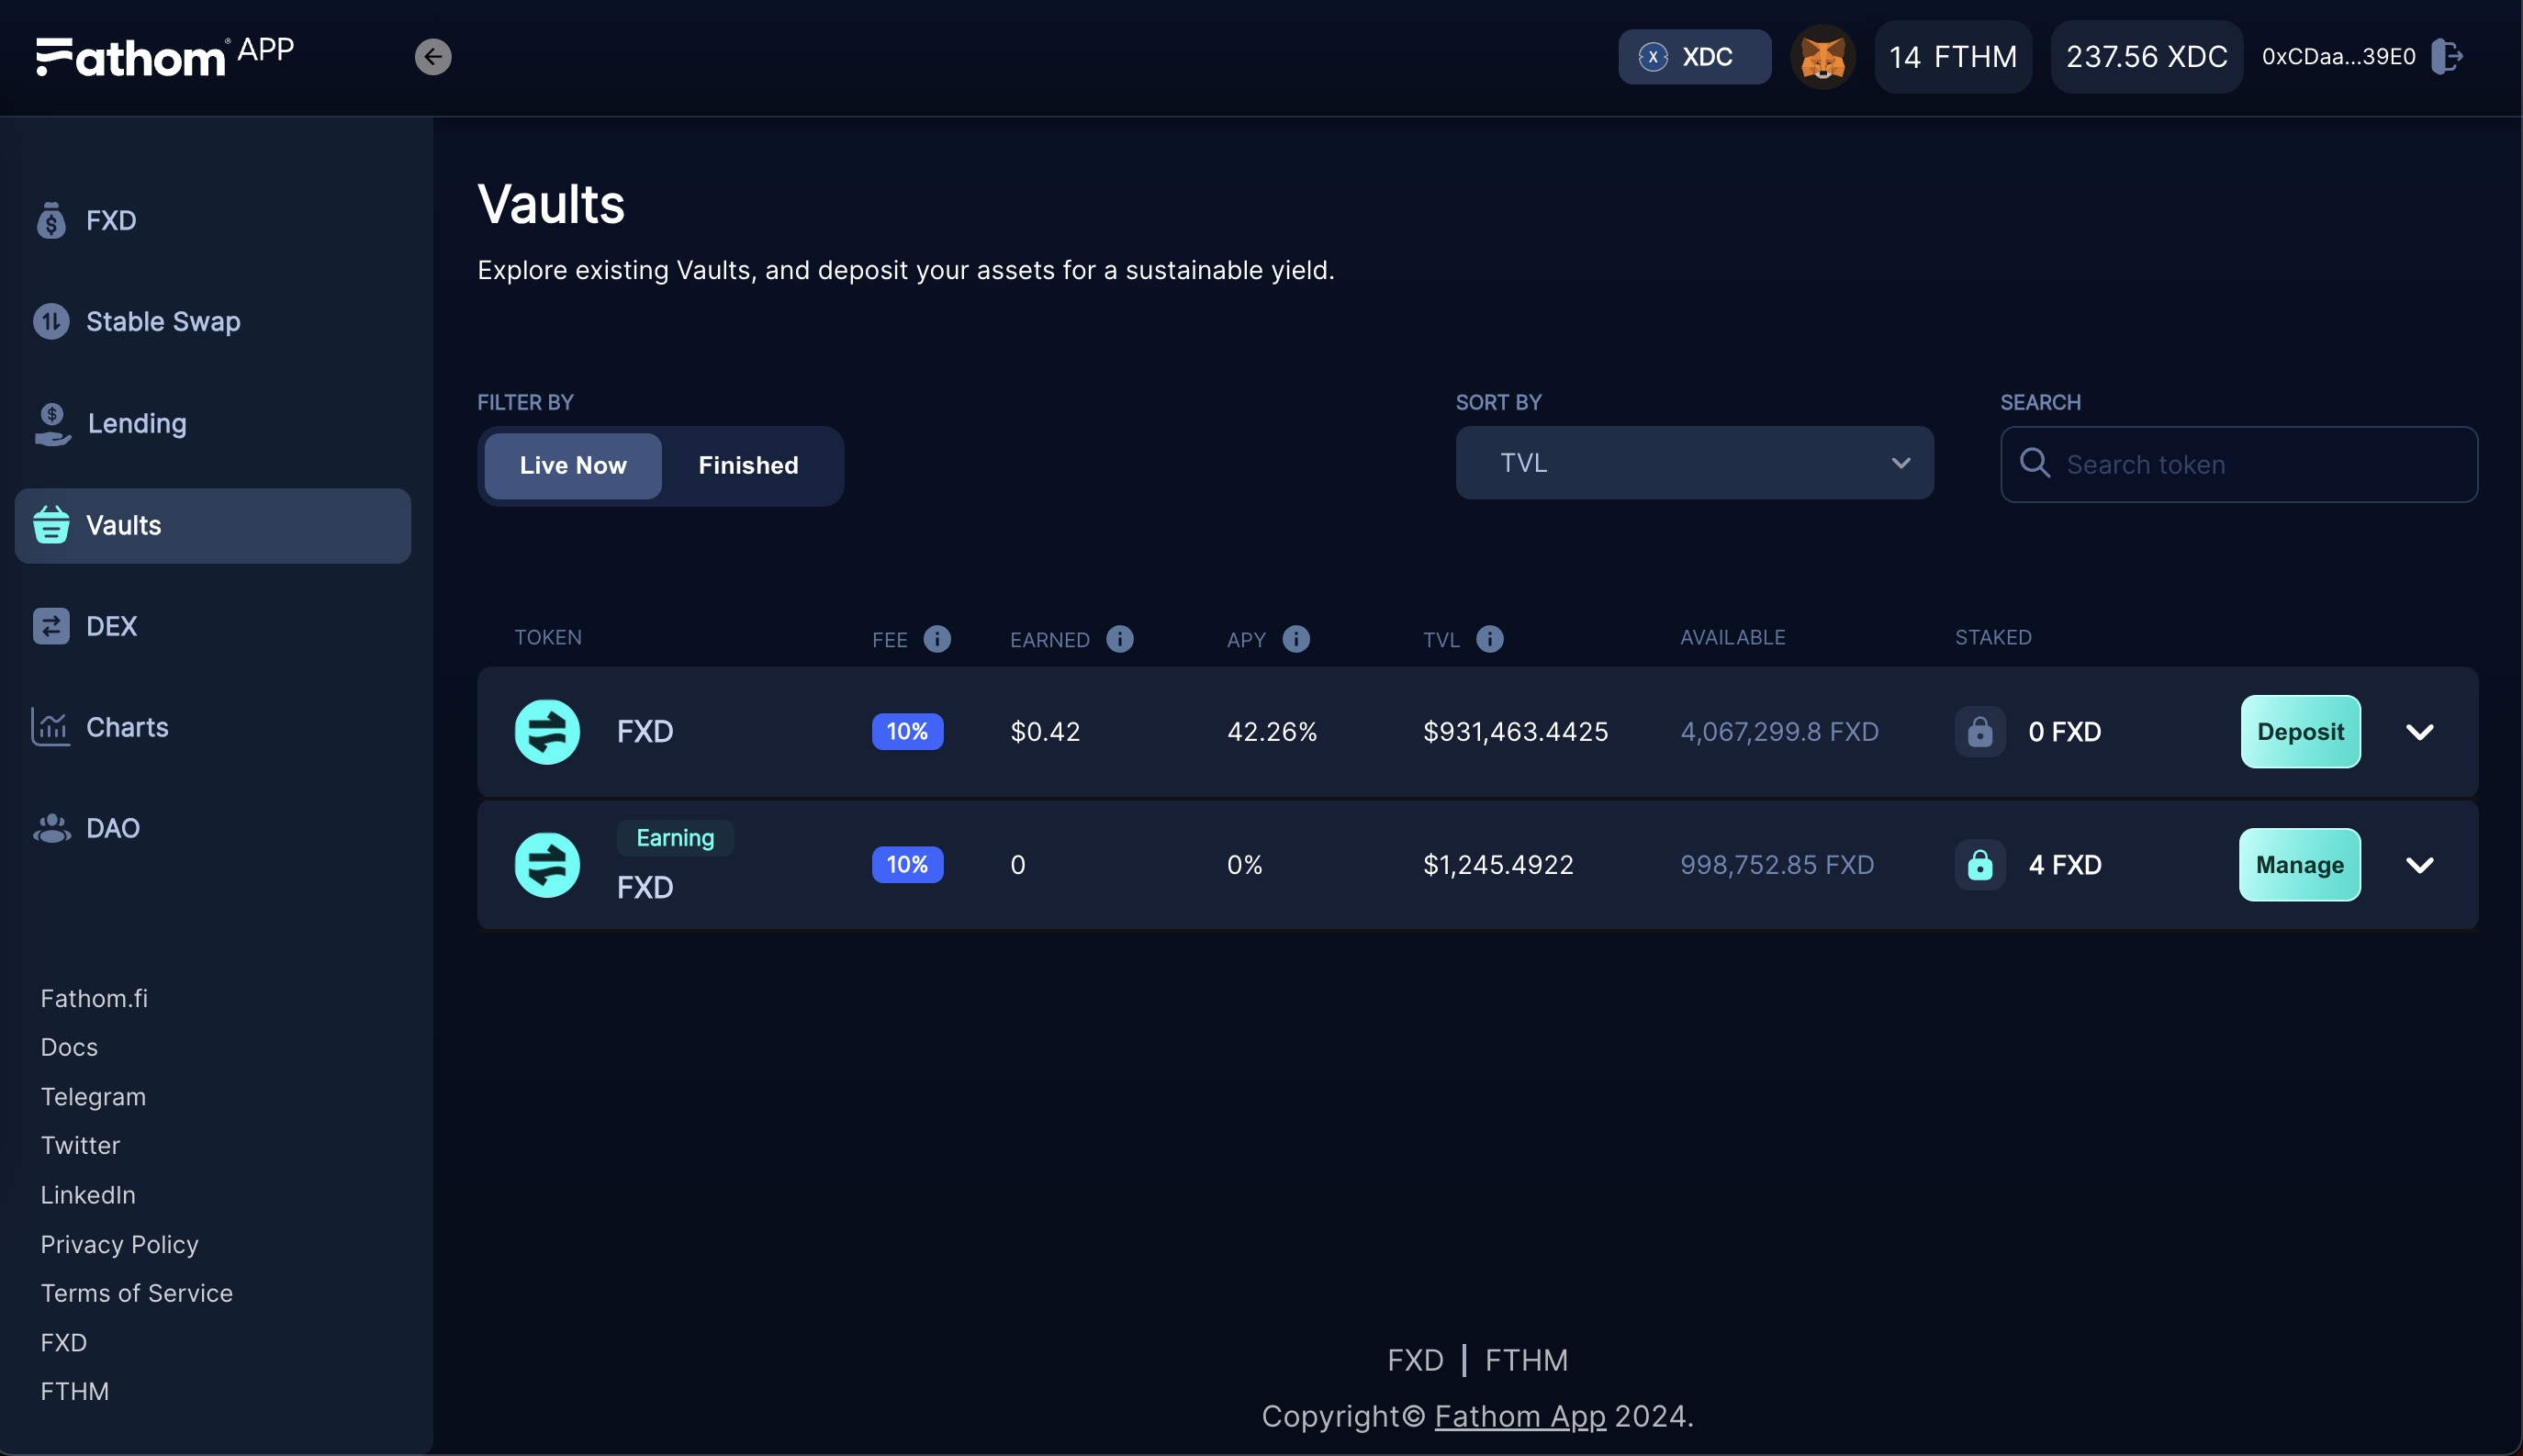Click the Earning status tag
The width and height of the screenshot is (2523, 1456).
(x=675, y=838)
